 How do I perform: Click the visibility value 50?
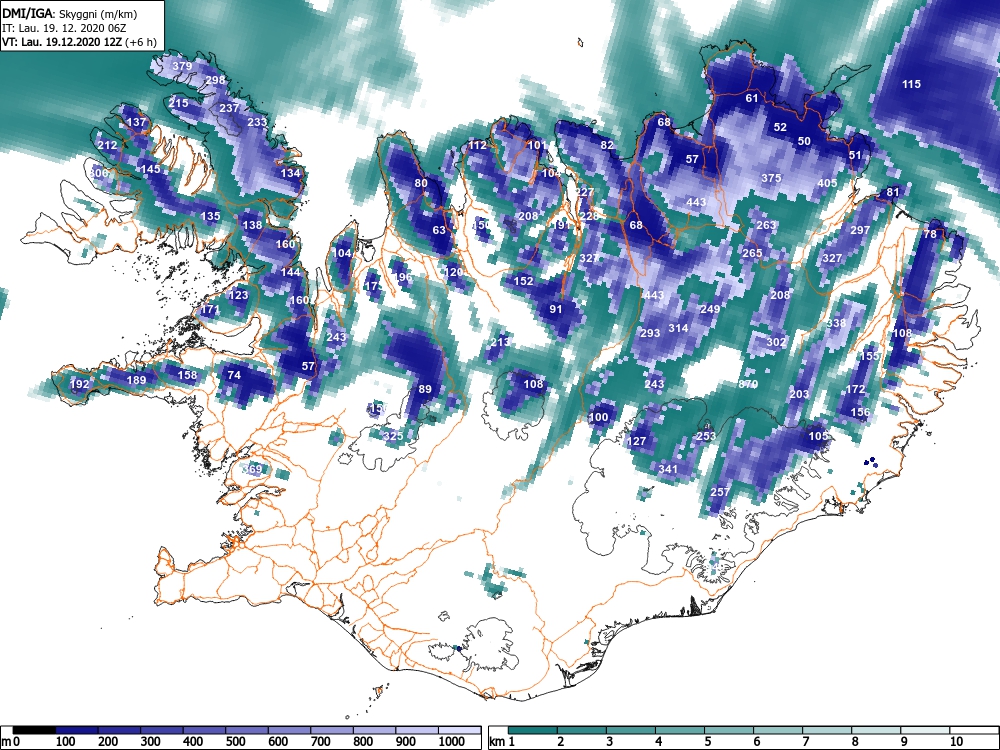pos(804,141)
